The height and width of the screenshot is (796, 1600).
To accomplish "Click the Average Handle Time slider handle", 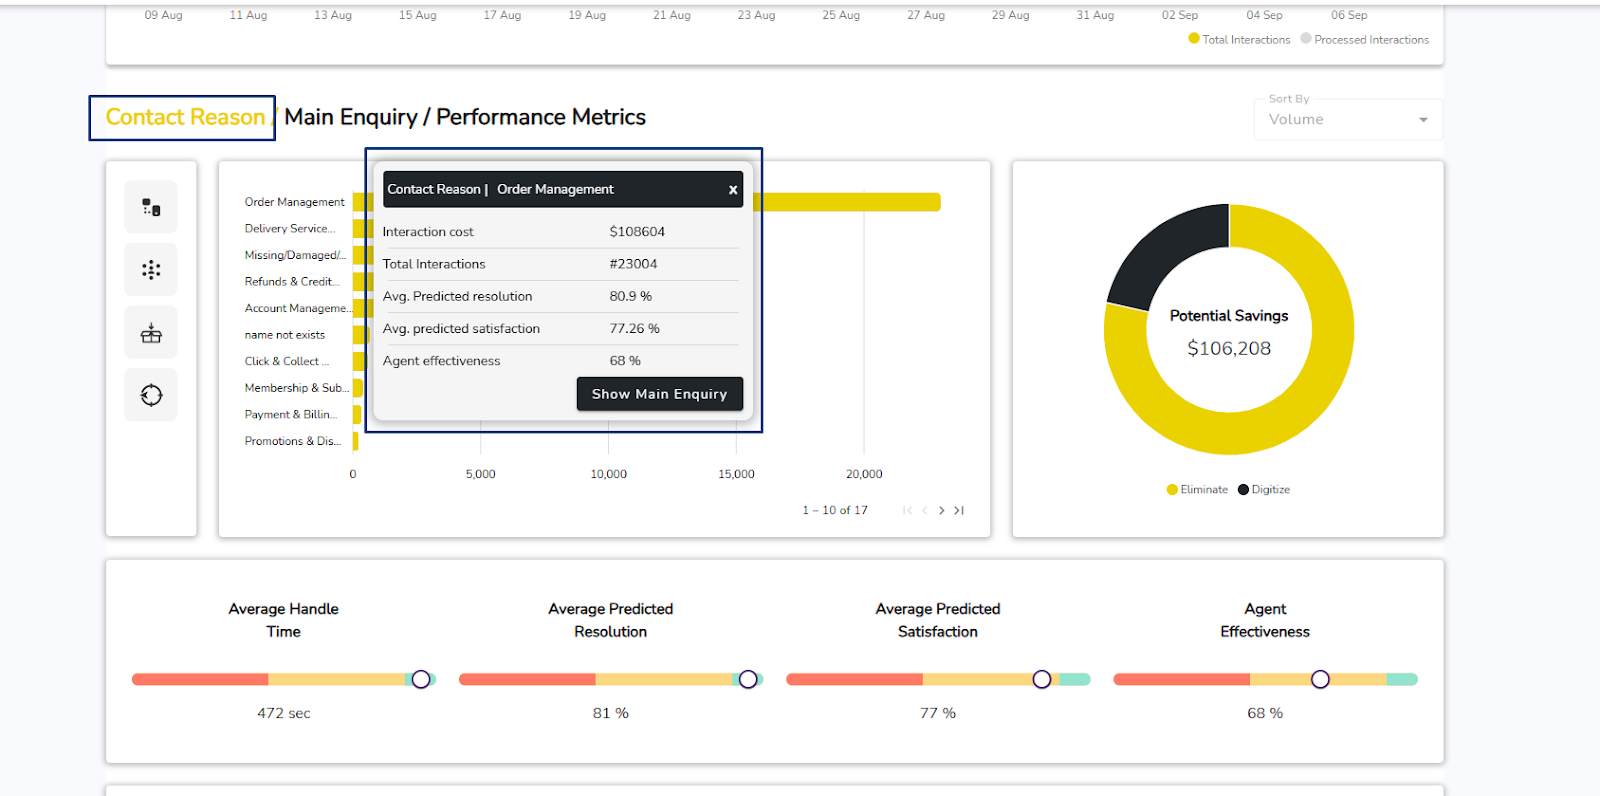I will (421, 680).
